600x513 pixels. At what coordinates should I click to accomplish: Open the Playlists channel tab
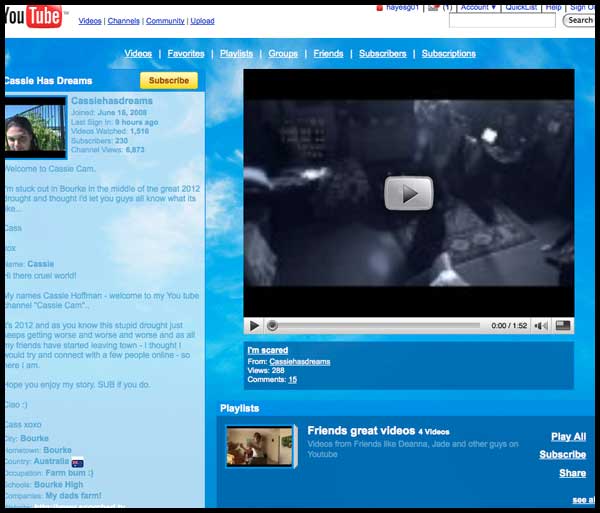[237, 53]
